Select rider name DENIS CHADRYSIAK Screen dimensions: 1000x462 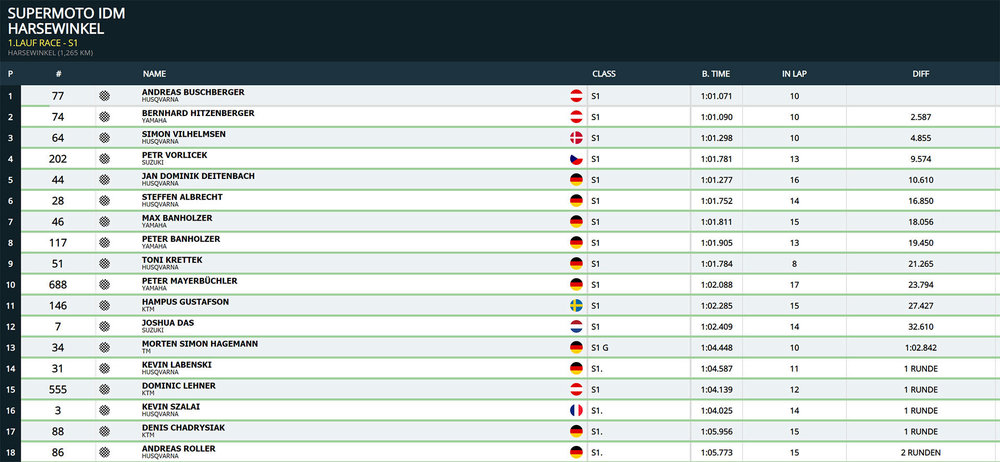click(x=182, y=428)
